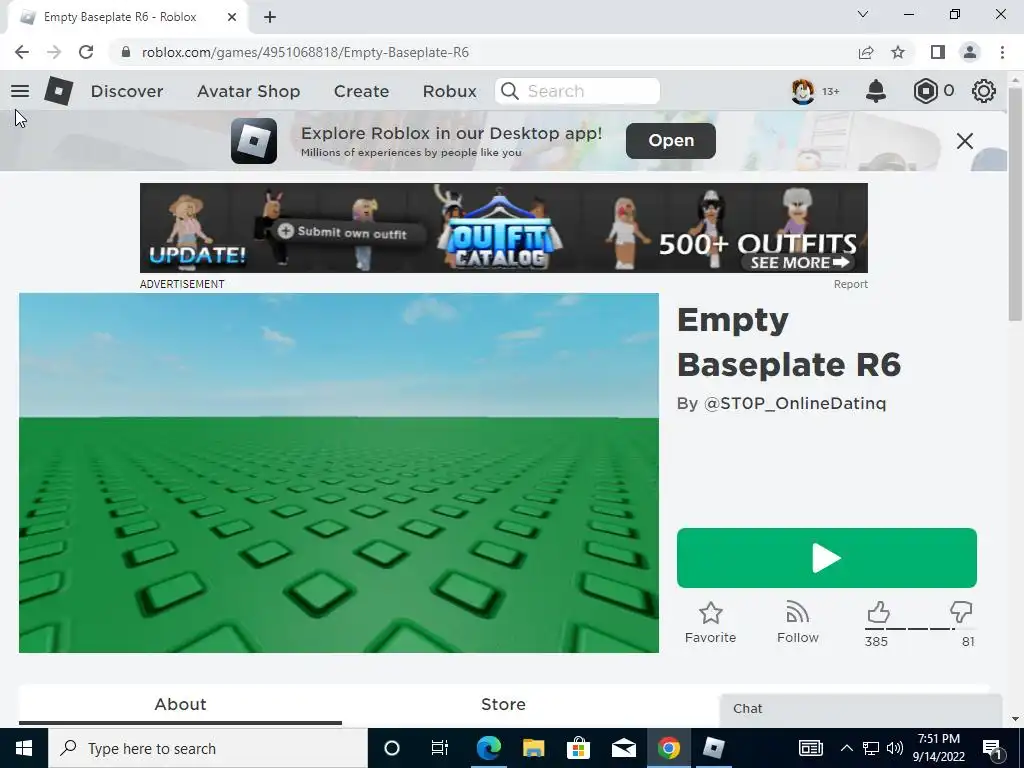The width and height of the screenshot is (1024, 768).
Task: Open the Chrome three-dot menu
Action: click(1002, 52)
